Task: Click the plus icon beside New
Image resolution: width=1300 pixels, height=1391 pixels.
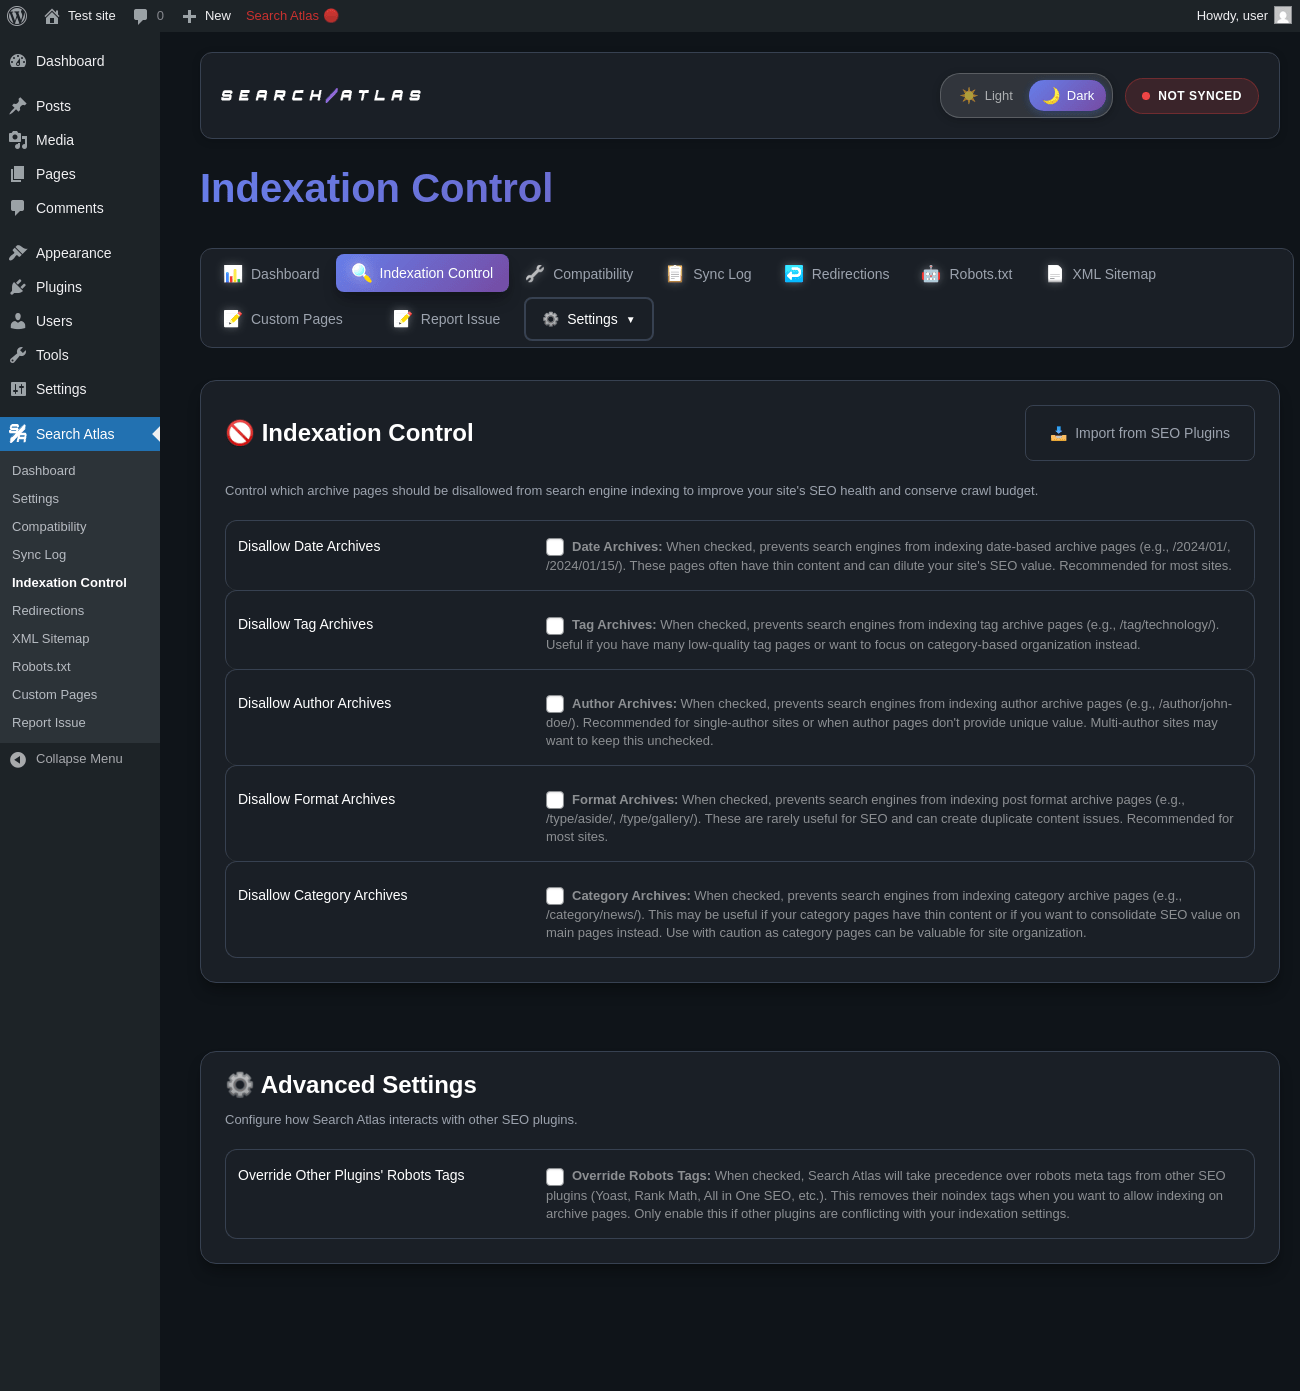Action: (190, 16)
